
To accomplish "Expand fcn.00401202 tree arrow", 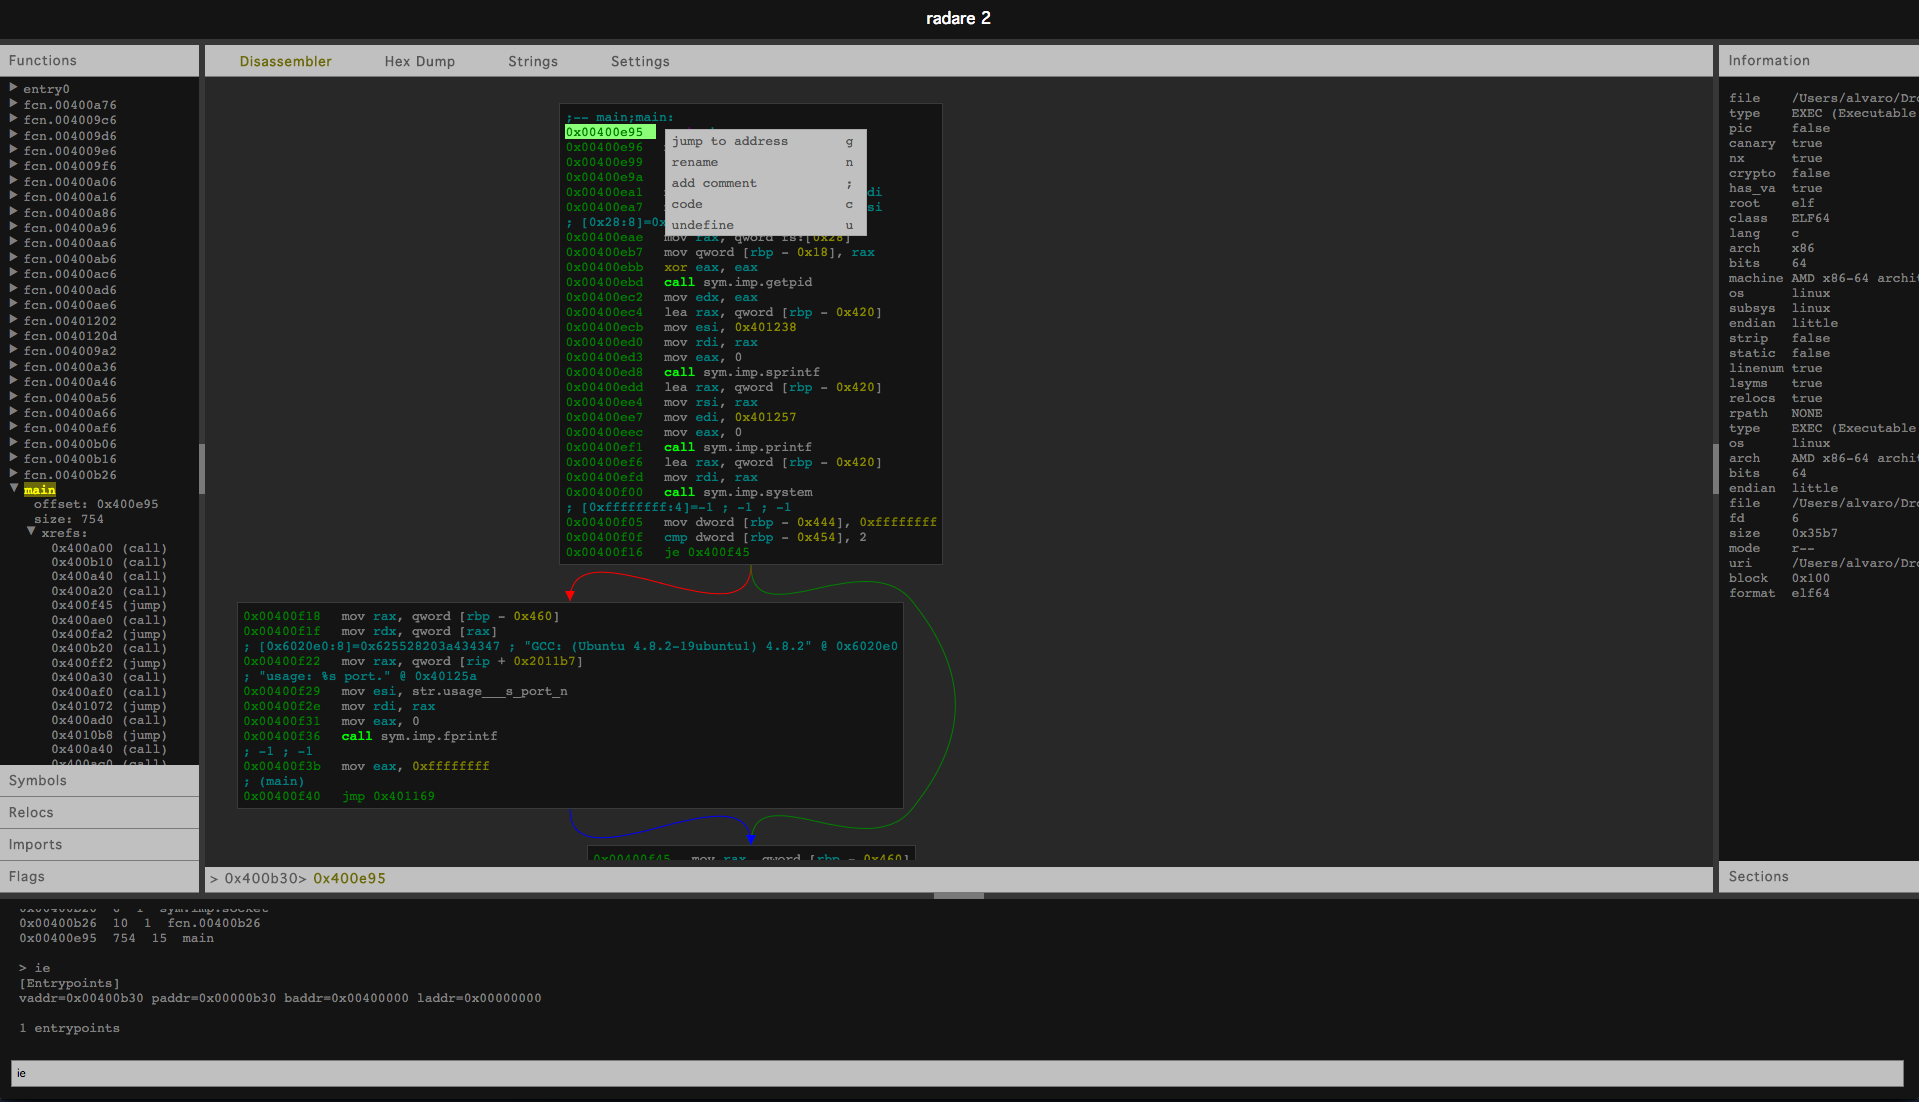I will [13, 320].
